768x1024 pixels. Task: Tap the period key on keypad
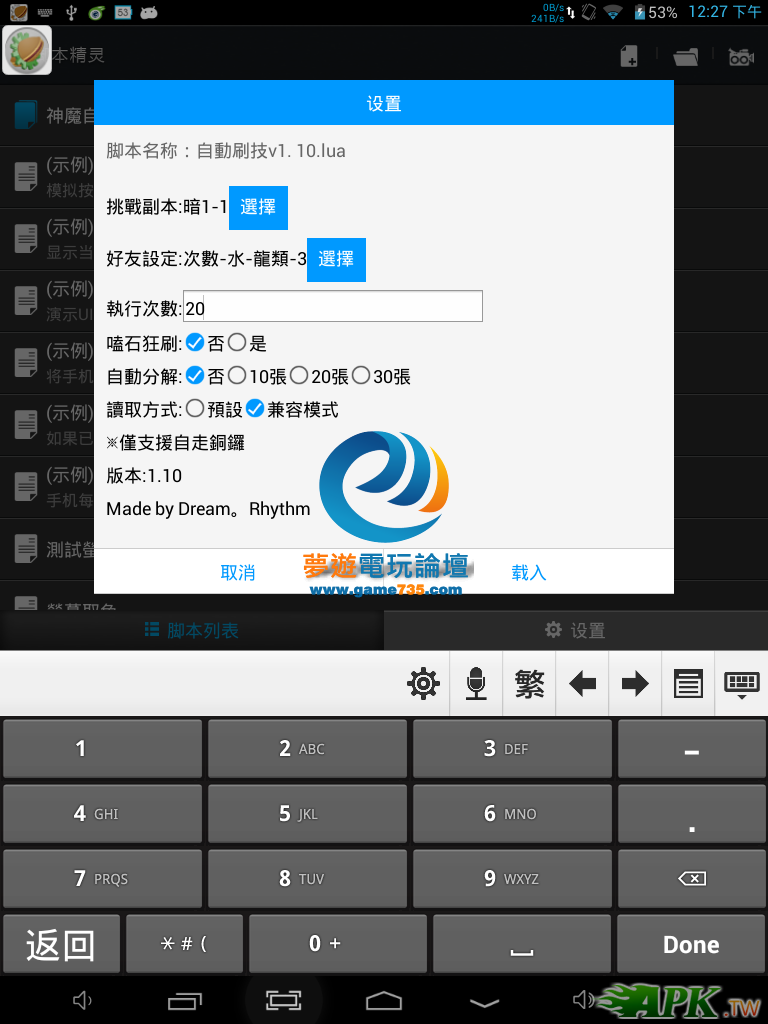click(x=692, y=814)
